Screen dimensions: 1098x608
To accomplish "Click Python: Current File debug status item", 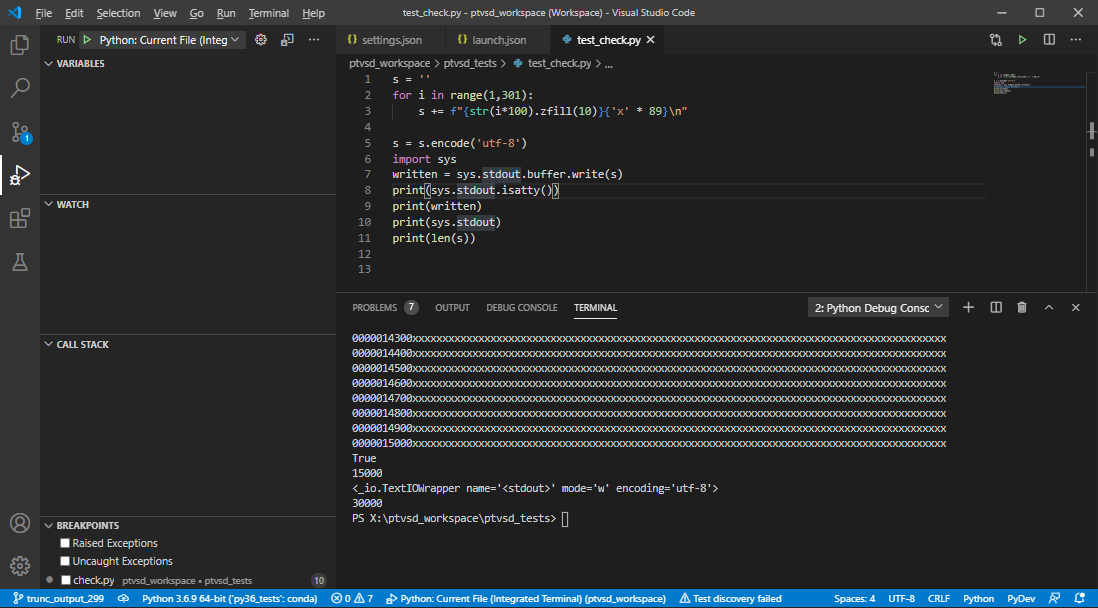I will coord(526,599).
